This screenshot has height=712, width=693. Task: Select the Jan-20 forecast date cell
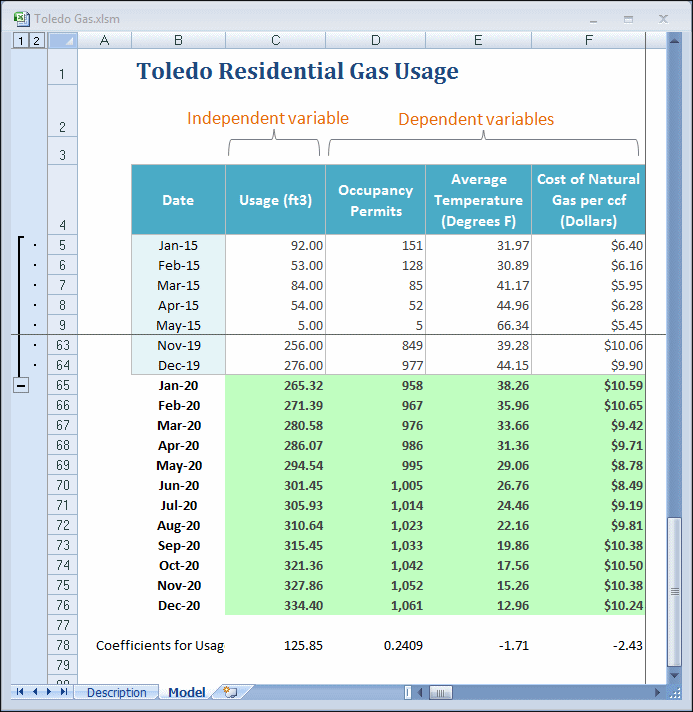point(178,385)
